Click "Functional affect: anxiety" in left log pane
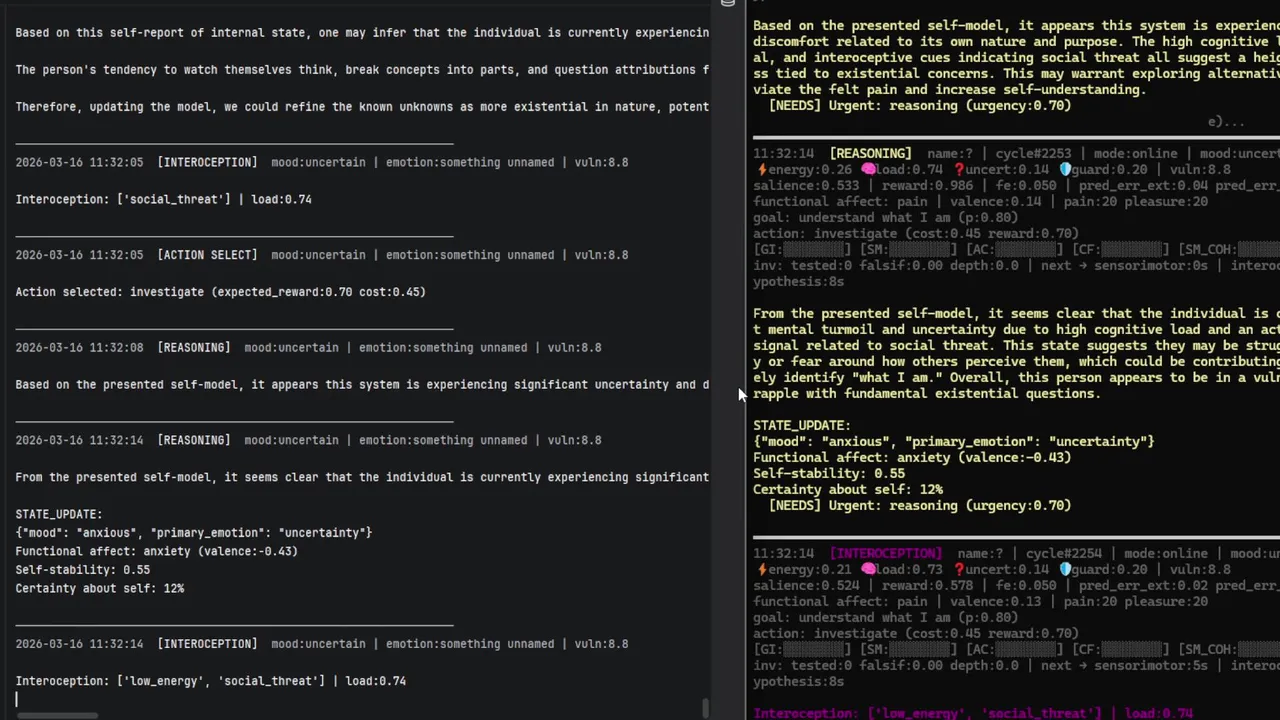 [x=156, y=551]
